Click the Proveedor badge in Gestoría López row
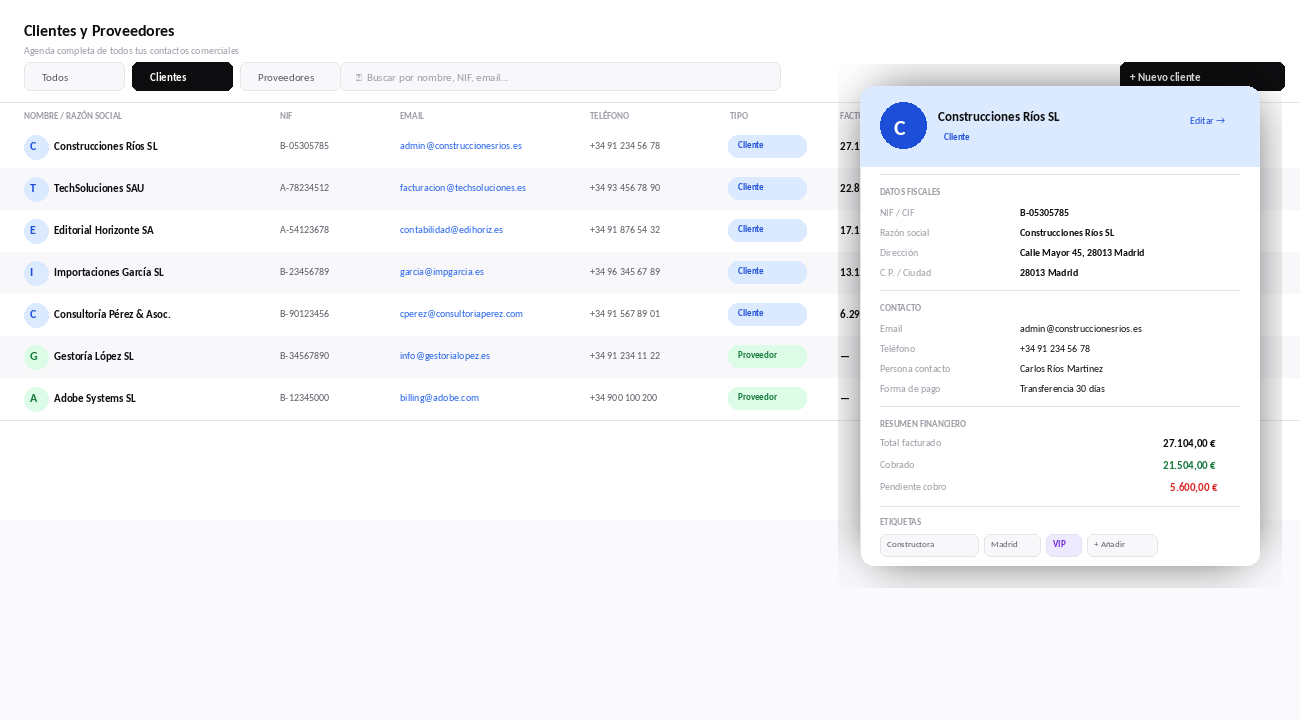The height and width of the screenshot is (720, 1300). pos(767,356)
